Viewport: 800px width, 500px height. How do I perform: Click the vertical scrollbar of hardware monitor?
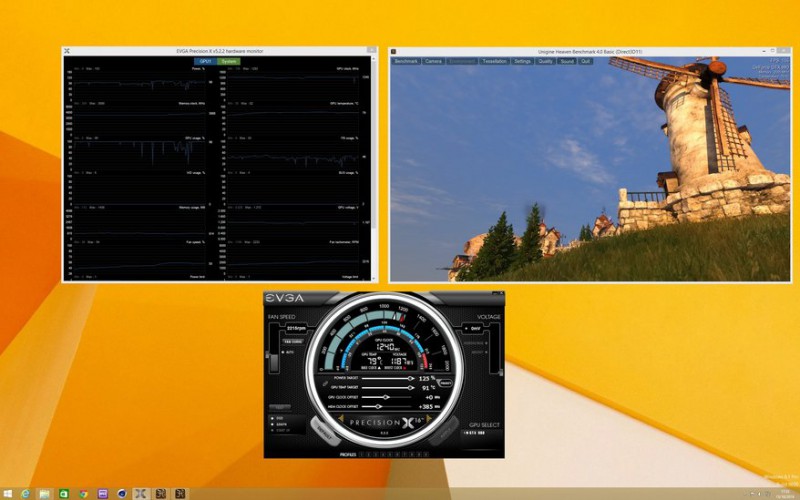[373, 143]
